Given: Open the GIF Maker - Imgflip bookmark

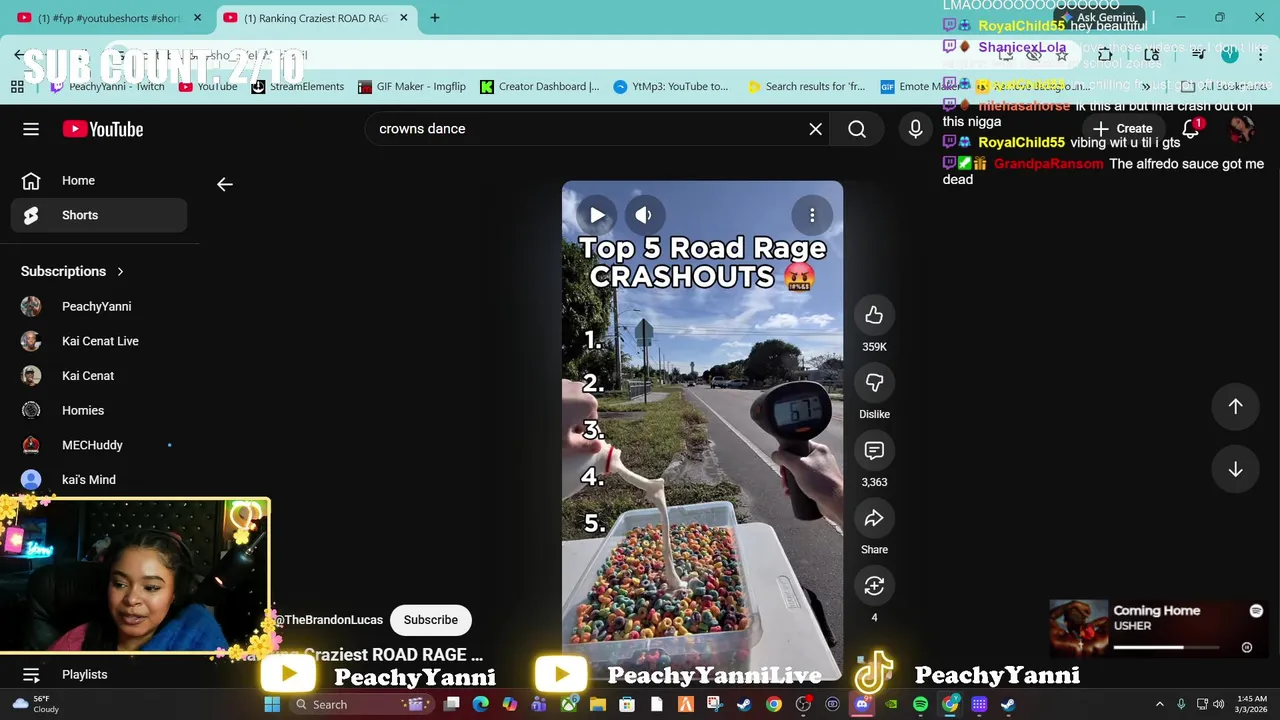Looking at the screenshot, I should point(411,87).
